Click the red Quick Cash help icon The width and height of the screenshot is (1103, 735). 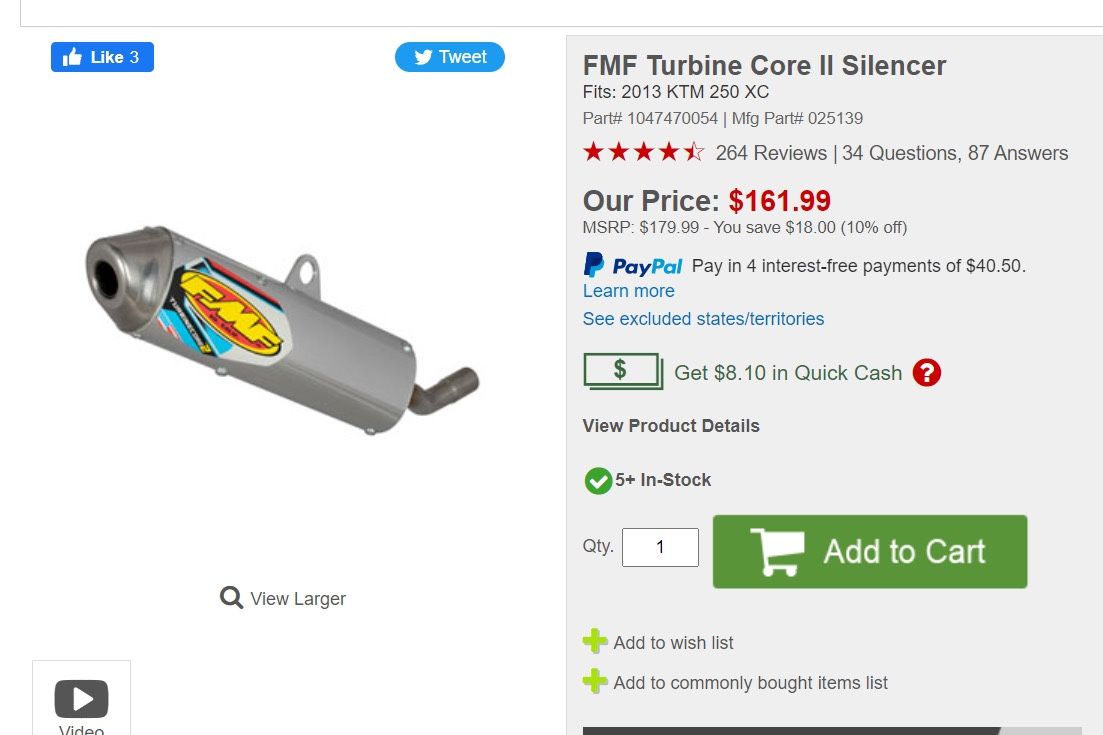pyautogui.click(x=927, y=373)
